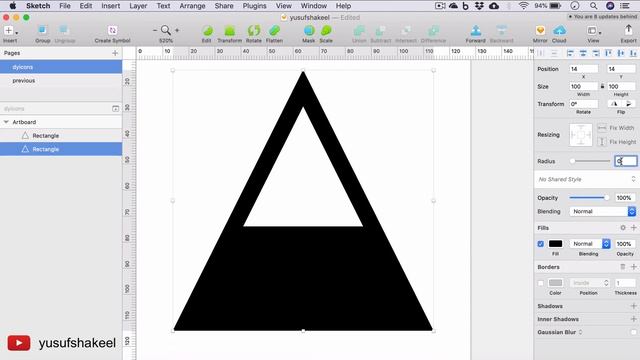Enable the border checkbox
Screen dimensions: 640x360
coord(540,283)
